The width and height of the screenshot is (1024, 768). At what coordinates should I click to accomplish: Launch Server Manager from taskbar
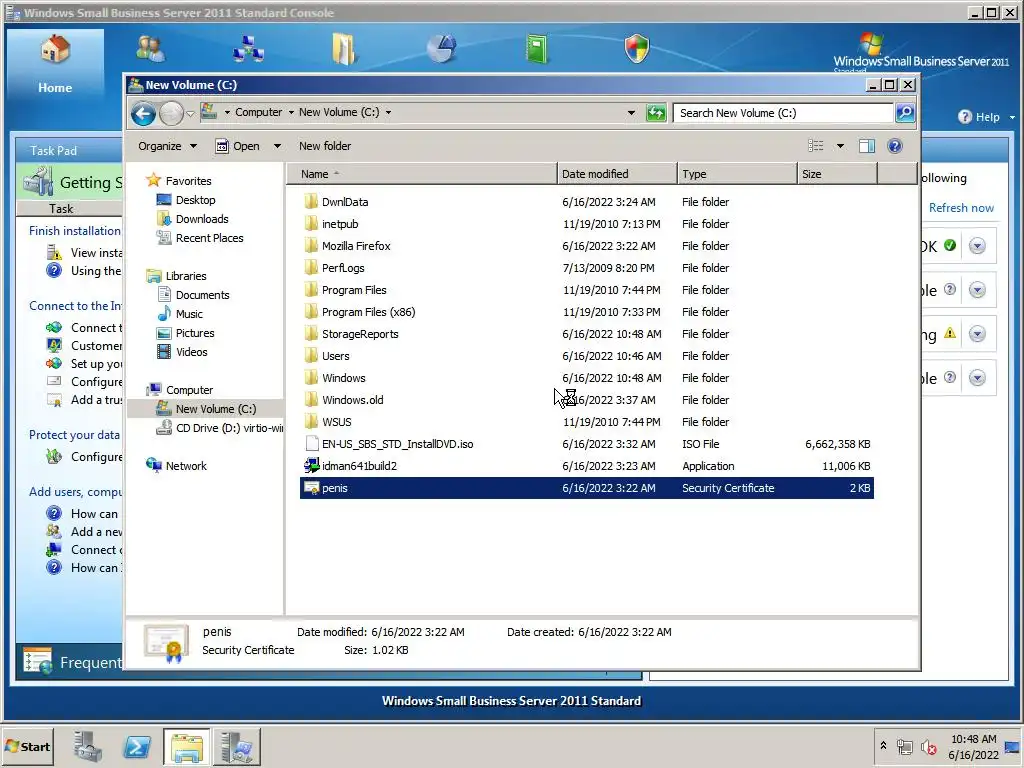click(88, 747)
